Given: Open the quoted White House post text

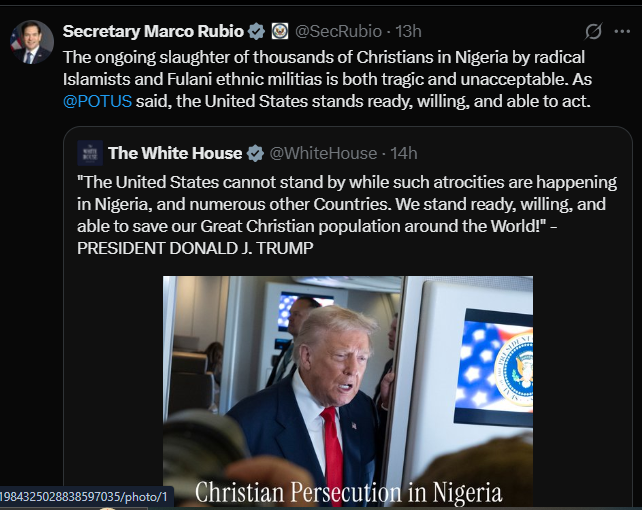Looking at the screenshot, I should (347, 215).
